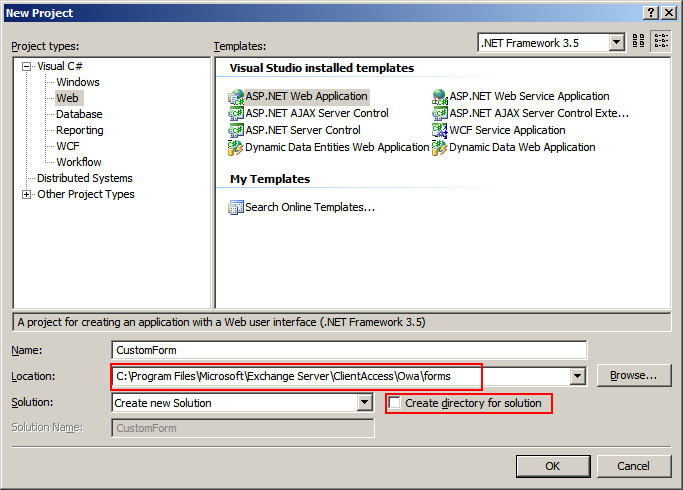Click the Visual C# tree label
This screenshot has width=683, height=490.
tap(60, 66)
